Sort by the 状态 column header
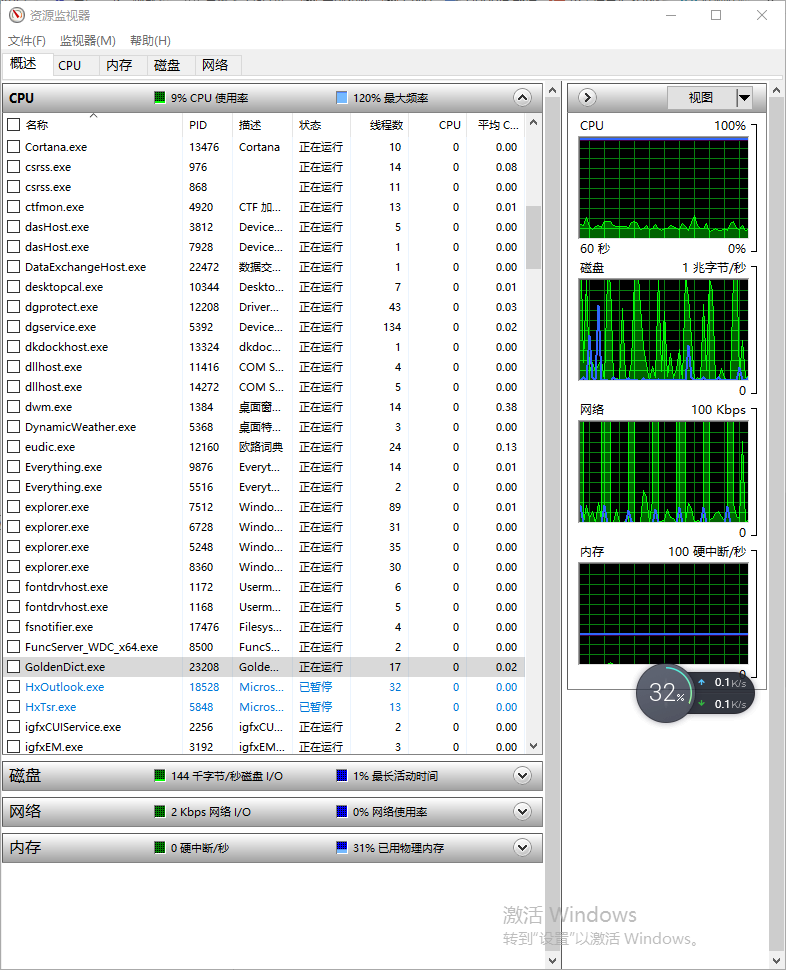Screen dimensions: 786x970 click(x=321, y=124)
